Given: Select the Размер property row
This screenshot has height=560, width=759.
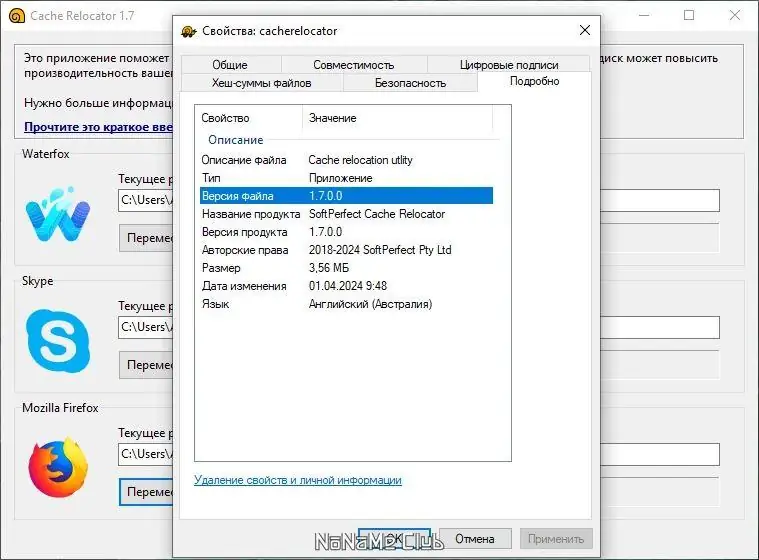Looking at the screenshot, I should 347,268.
